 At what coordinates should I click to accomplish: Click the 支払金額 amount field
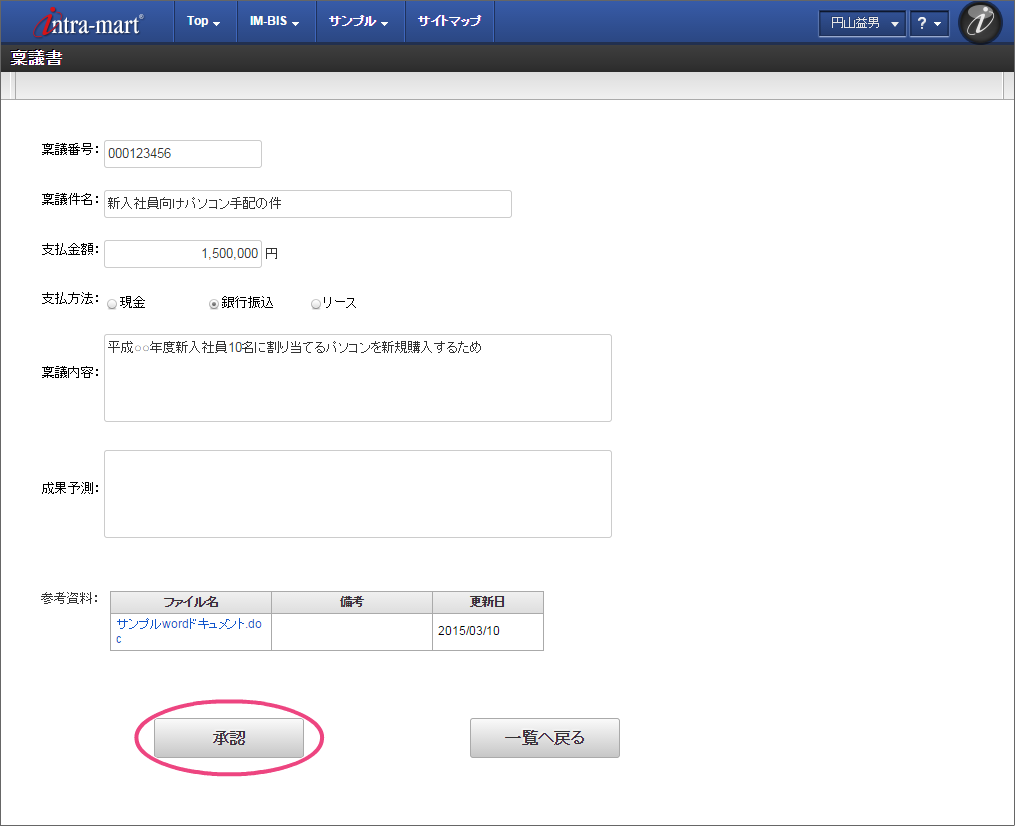point(182,254)
